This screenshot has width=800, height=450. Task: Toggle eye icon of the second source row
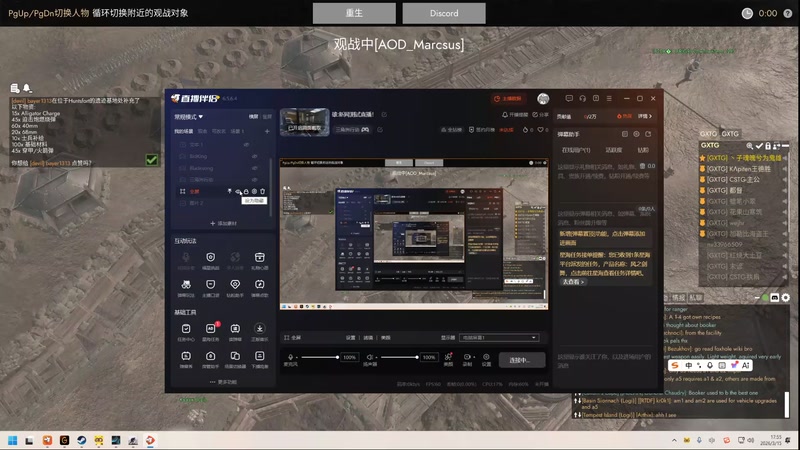click(254, 157)
